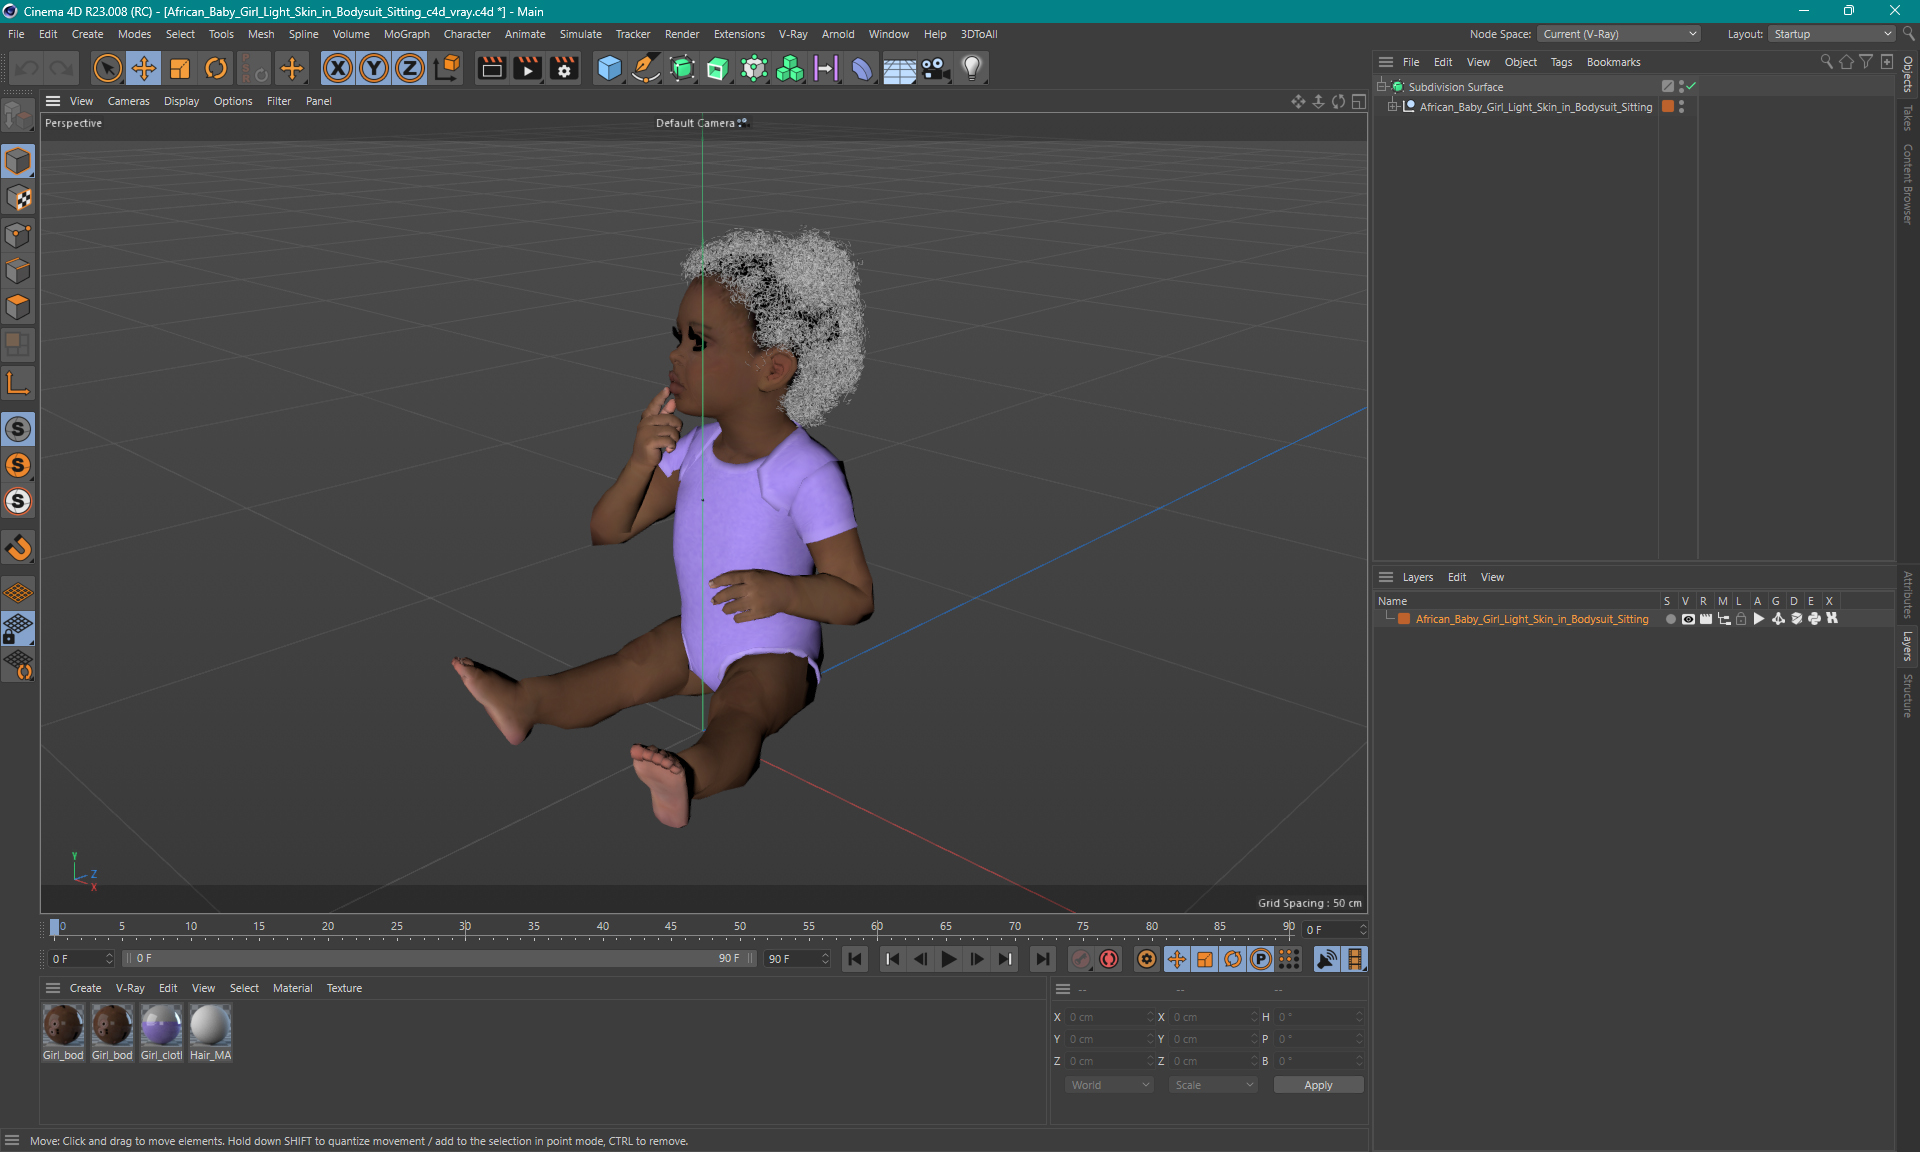
Task: Click Render View clapperboard icon
Action: 491,68
